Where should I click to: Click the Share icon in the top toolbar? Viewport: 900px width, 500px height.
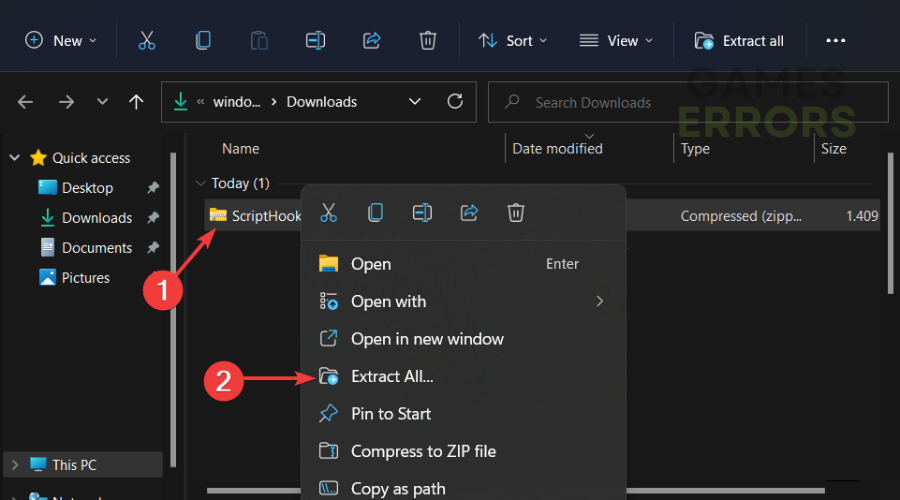371,40
